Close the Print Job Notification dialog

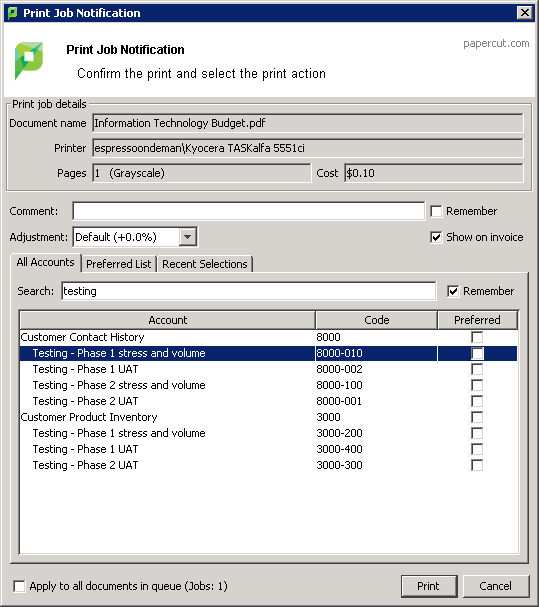click(x=525, y=13)
